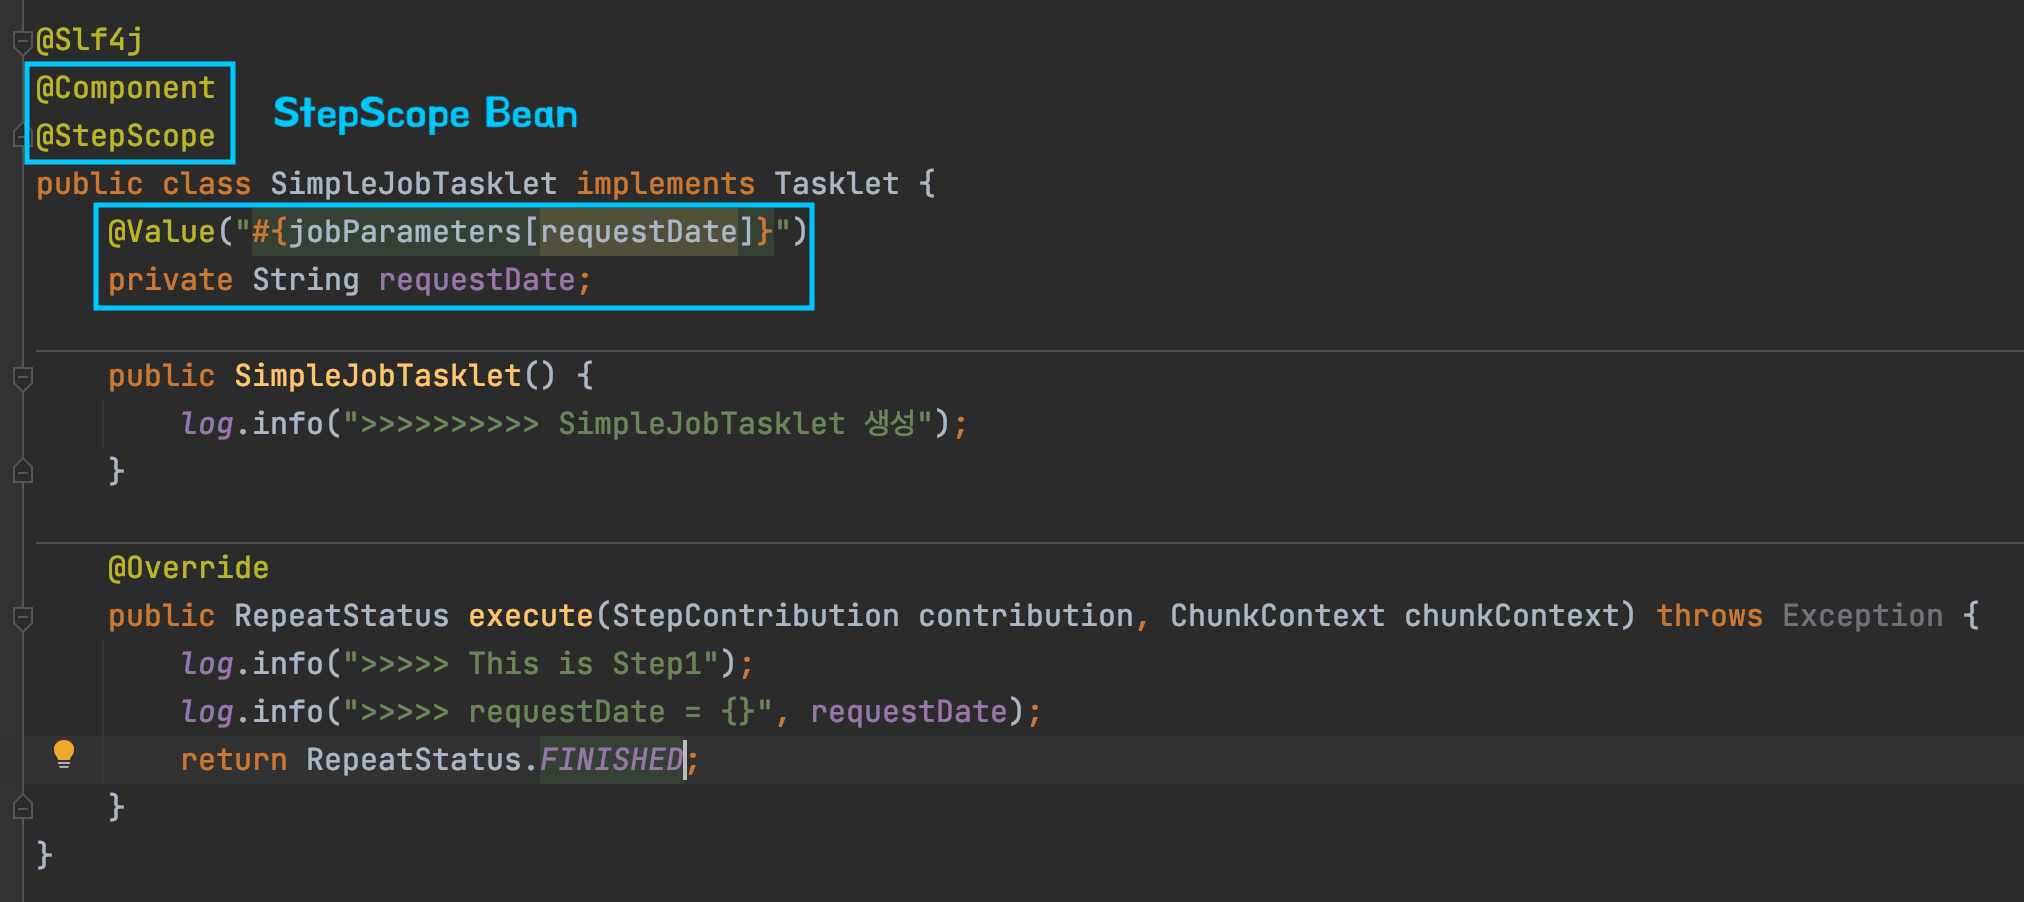Image resolution: width=2024 pixels, height=902 pixels.
Task: Click the FINISHED constant in return statement
Action: pyautogui.click(x=611, y=760)
